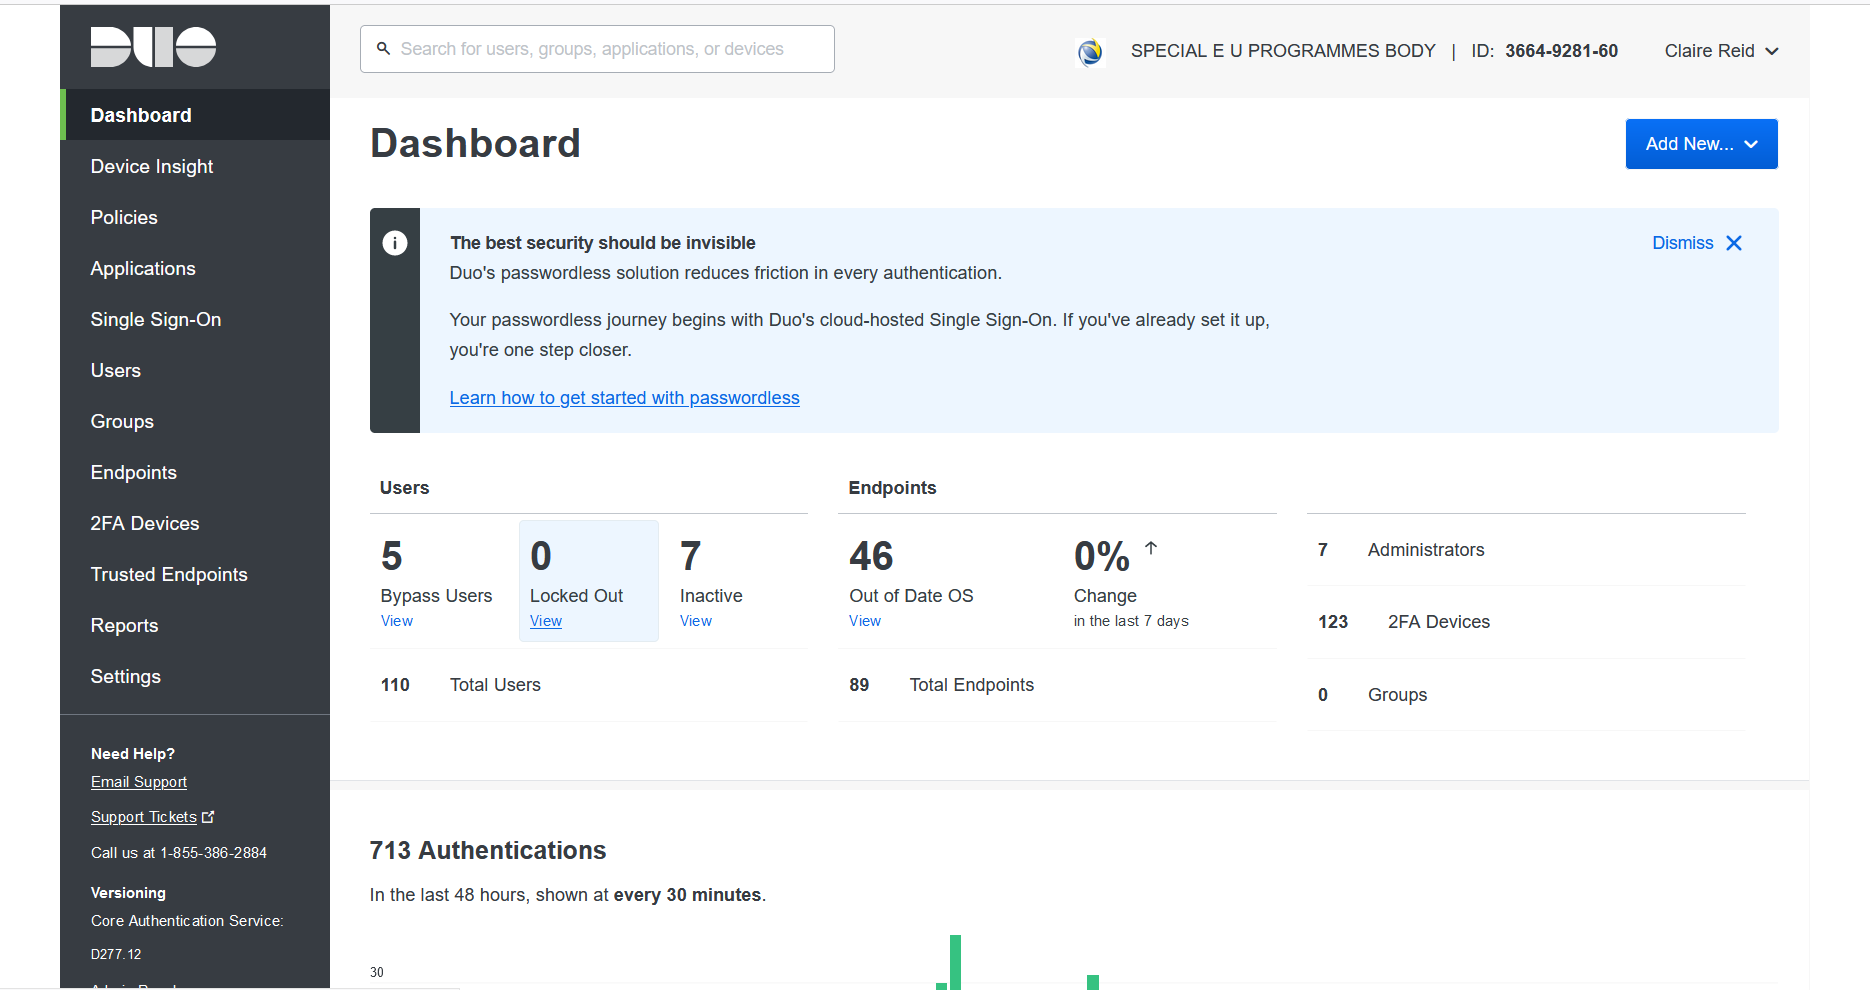1870x990 pixels.
Task: Expand the Claire Reid account menu
Action: pos(1721,51)
